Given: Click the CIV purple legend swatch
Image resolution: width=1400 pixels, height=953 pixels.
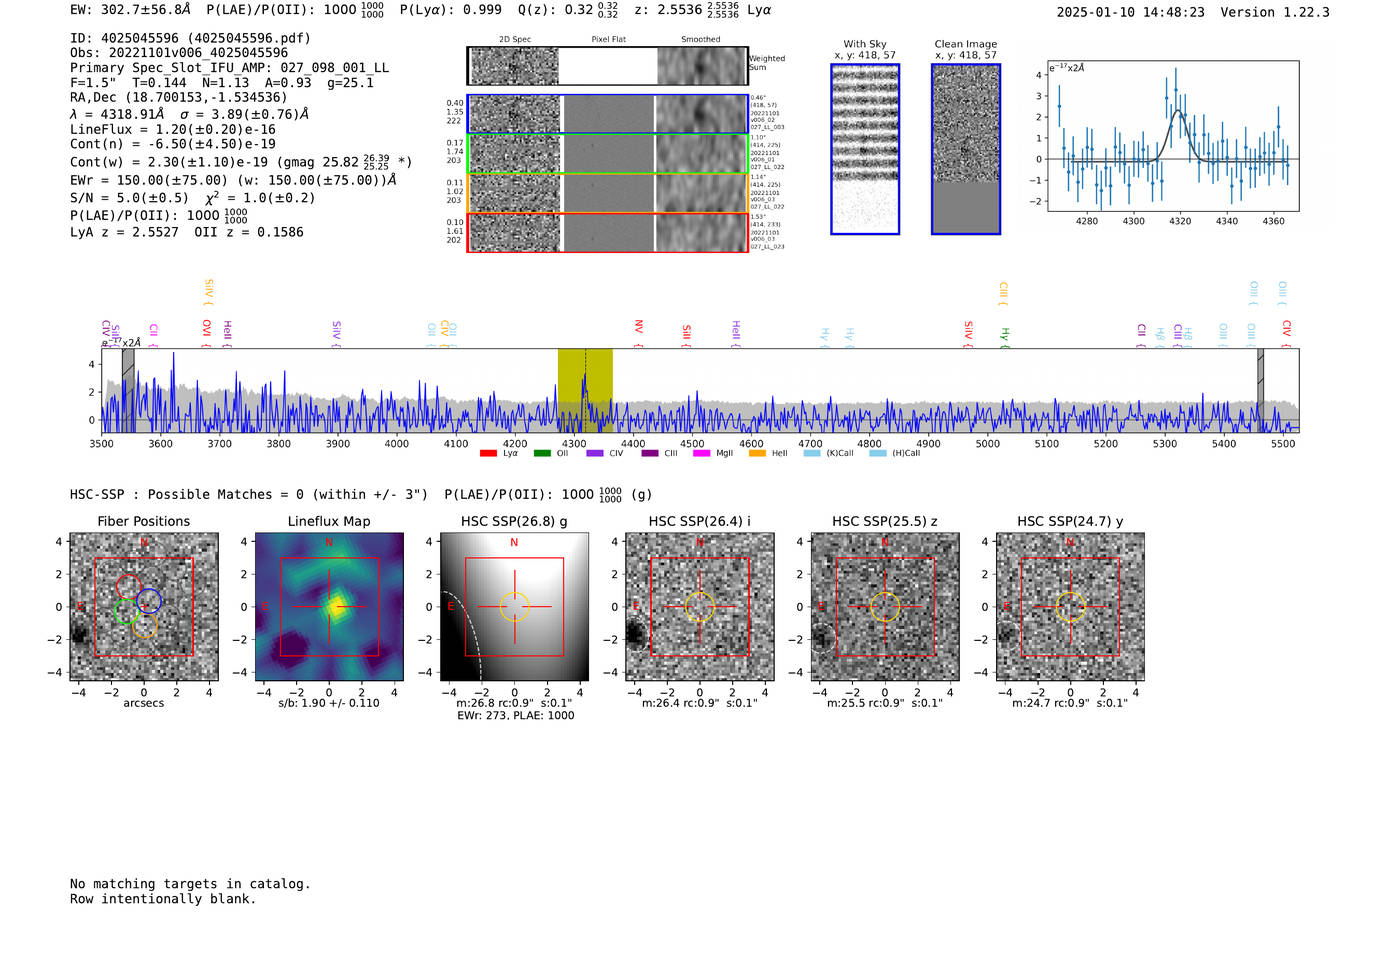Looking at the screenshot, I should pyautogui.click(x=596, y=453).
